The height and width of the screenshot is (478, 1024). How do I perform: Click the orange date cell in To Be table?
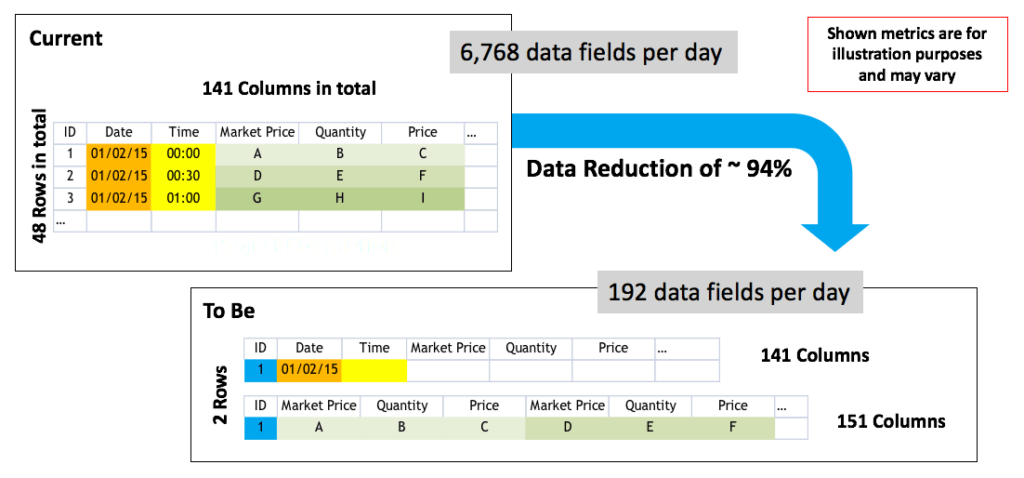coord(309,370)
